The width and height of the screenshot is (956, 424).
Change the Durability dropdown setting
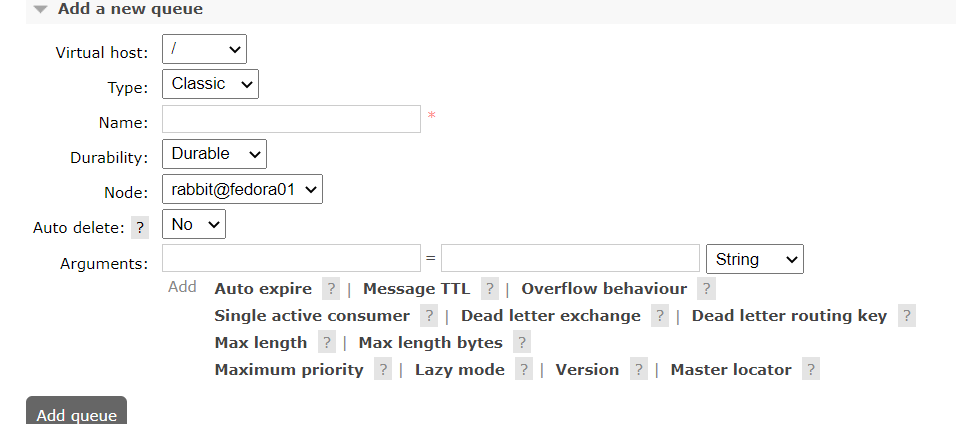(214, 154)
